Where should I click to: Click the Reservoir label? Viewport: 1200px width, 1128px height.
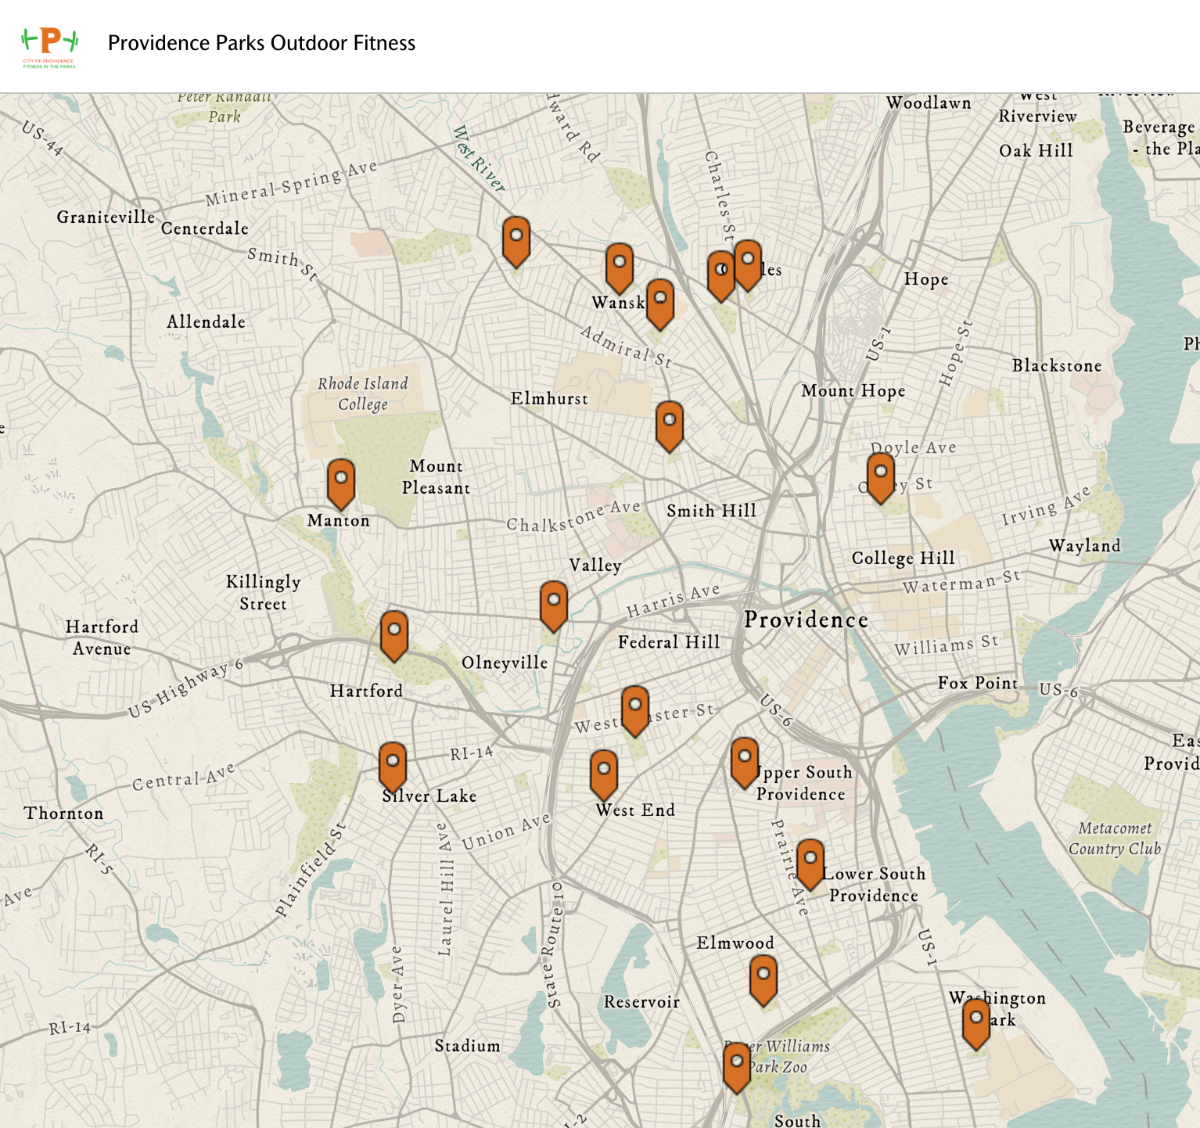[642, 1002]
